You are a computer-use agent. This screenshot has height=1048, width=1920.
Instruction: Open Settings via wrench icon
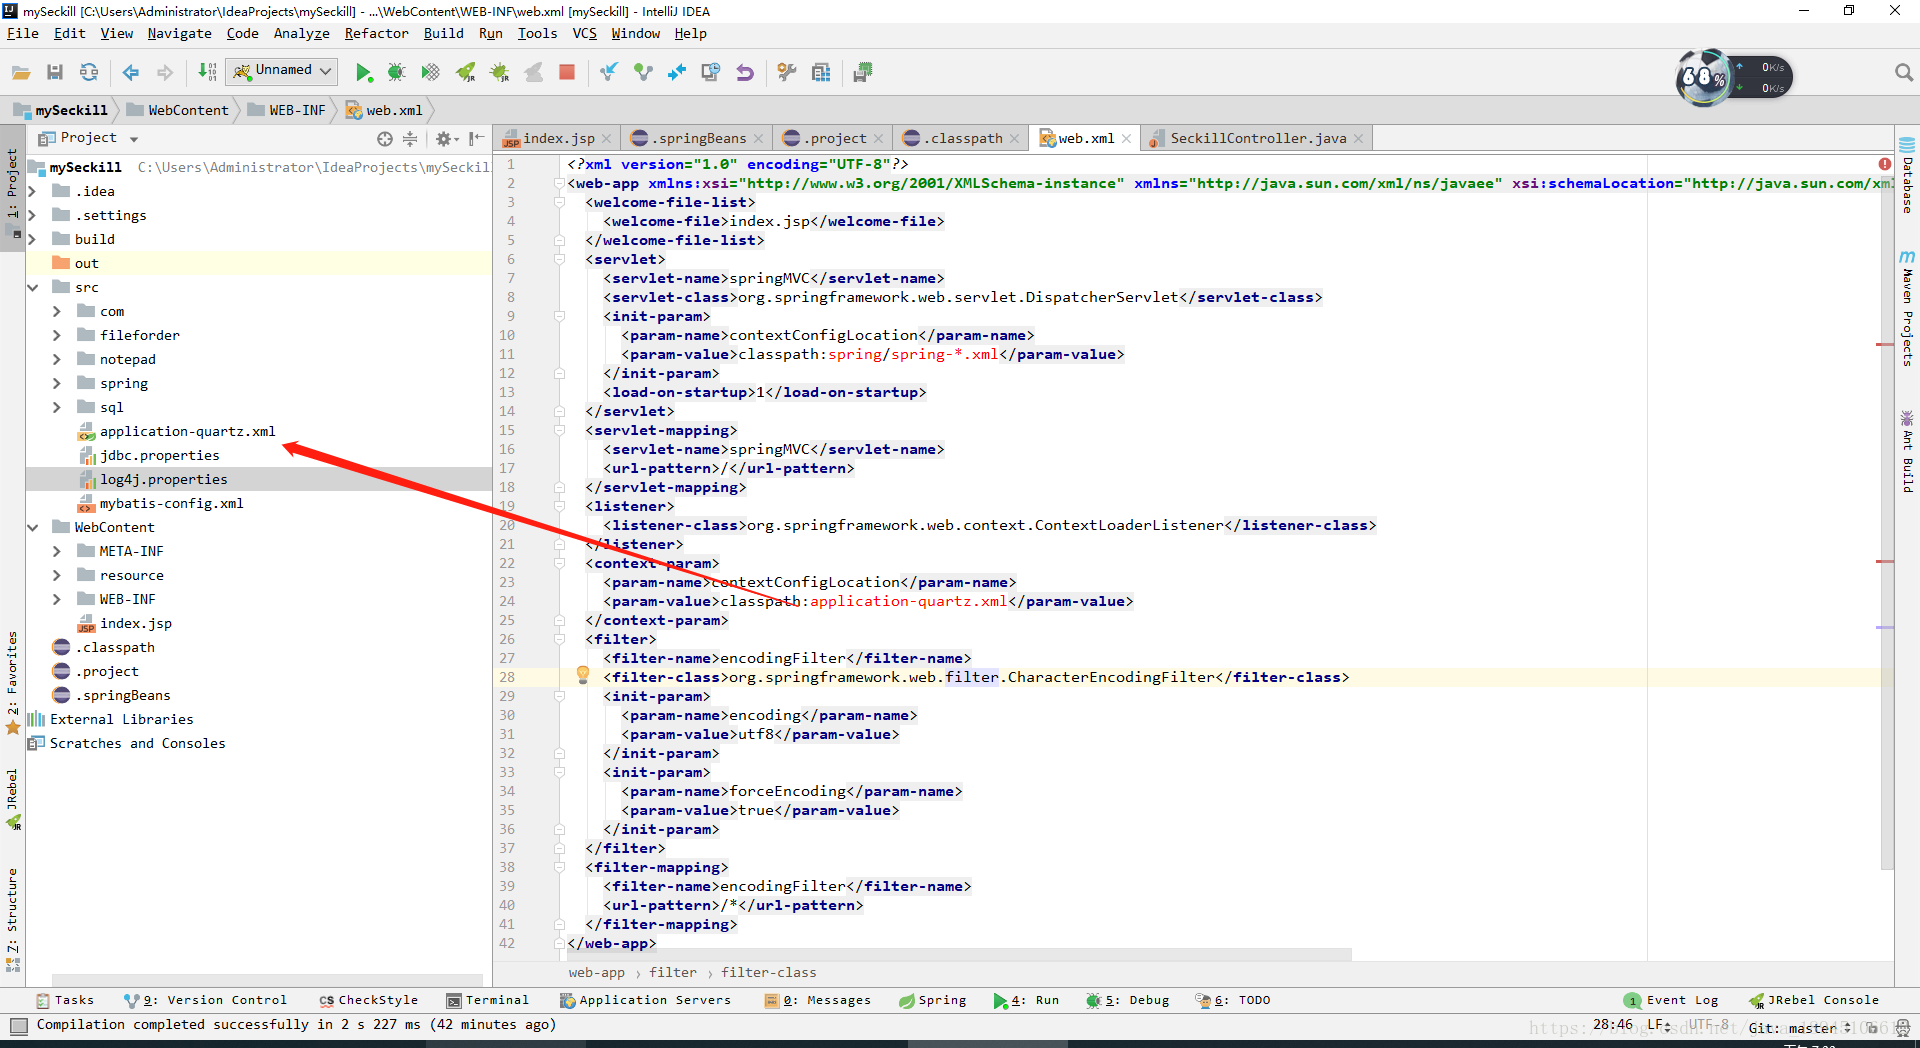[787, 72]
